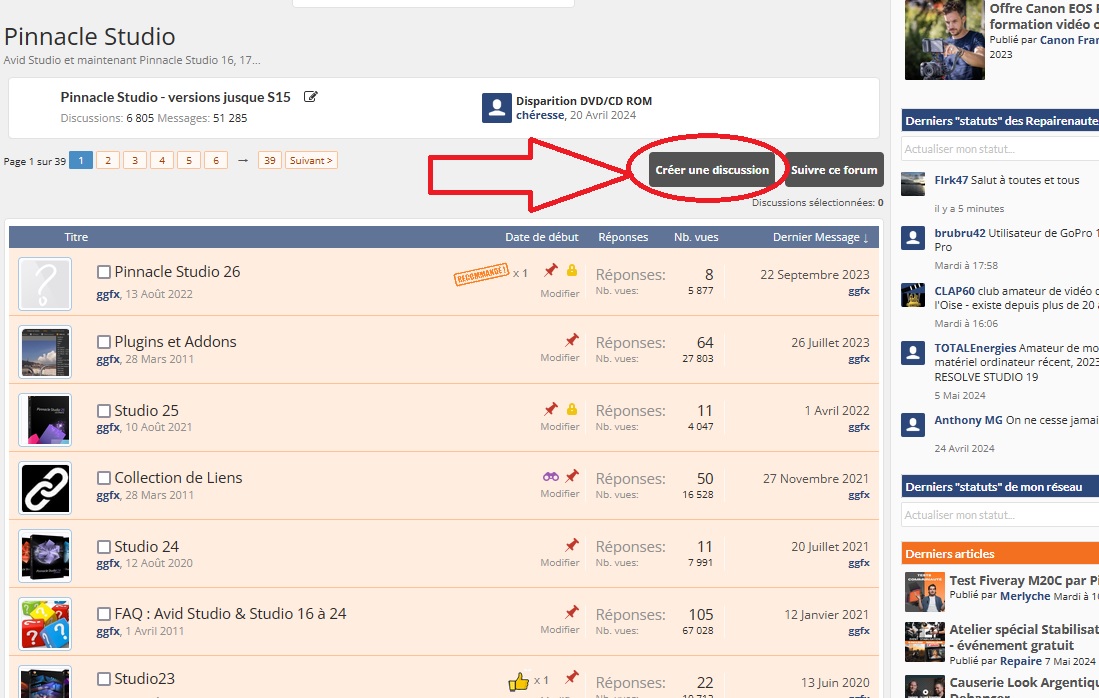
Task: Click brubru42's avatar icon in statuts list
Action: [913, 238]
